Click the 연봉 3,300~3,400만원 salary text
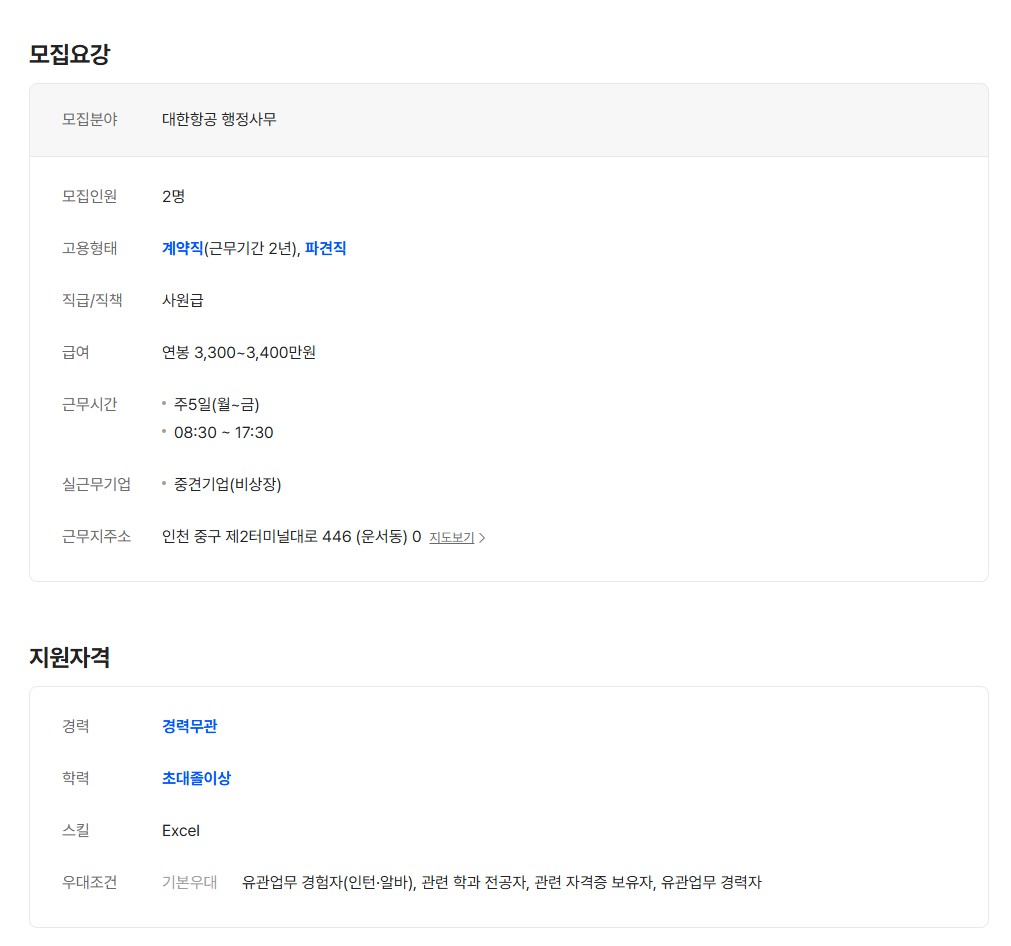The image size is (1011, 946). (239, 353)
